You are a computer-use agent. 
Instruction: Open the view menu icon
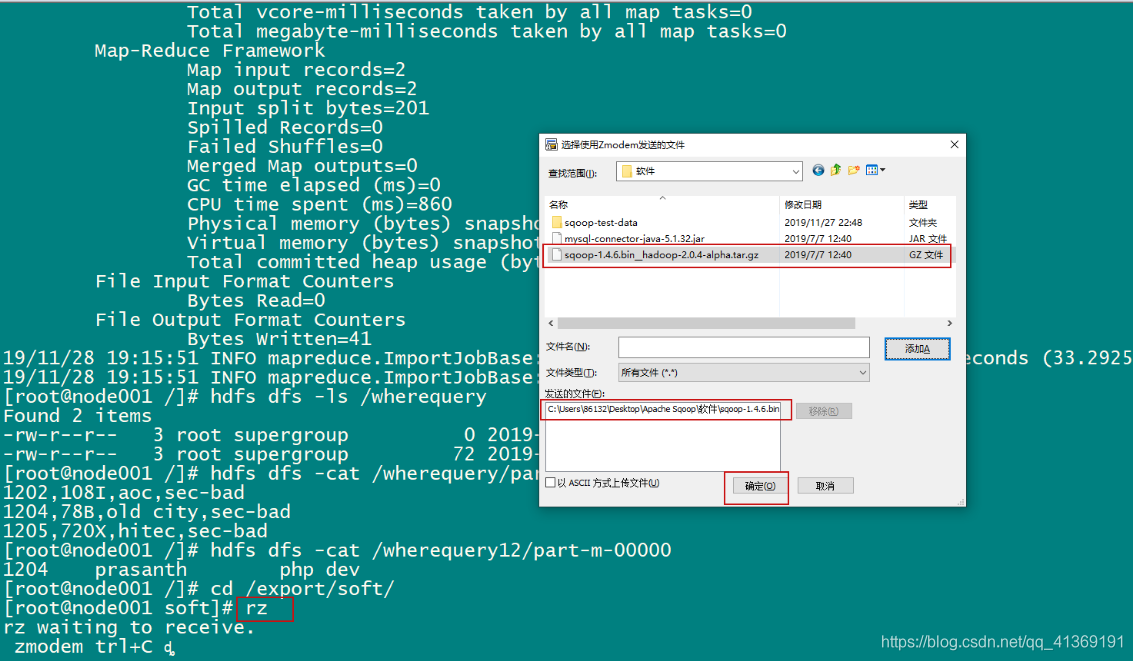pos(875,170)
